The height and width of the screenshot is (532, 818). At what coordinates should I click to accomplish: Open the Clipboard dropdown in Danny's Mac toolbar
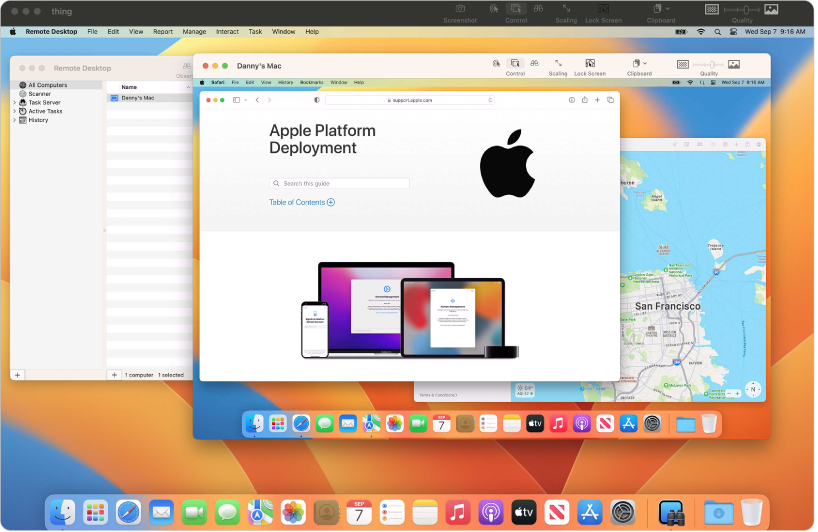tap(640, 64)
